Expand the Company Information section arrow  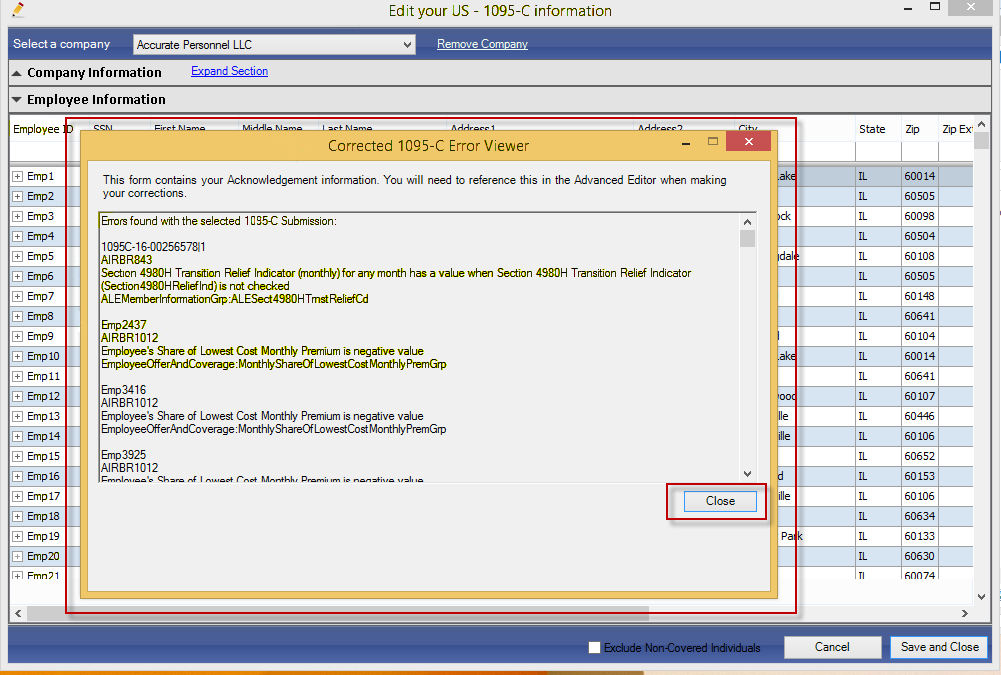point(17,73)
